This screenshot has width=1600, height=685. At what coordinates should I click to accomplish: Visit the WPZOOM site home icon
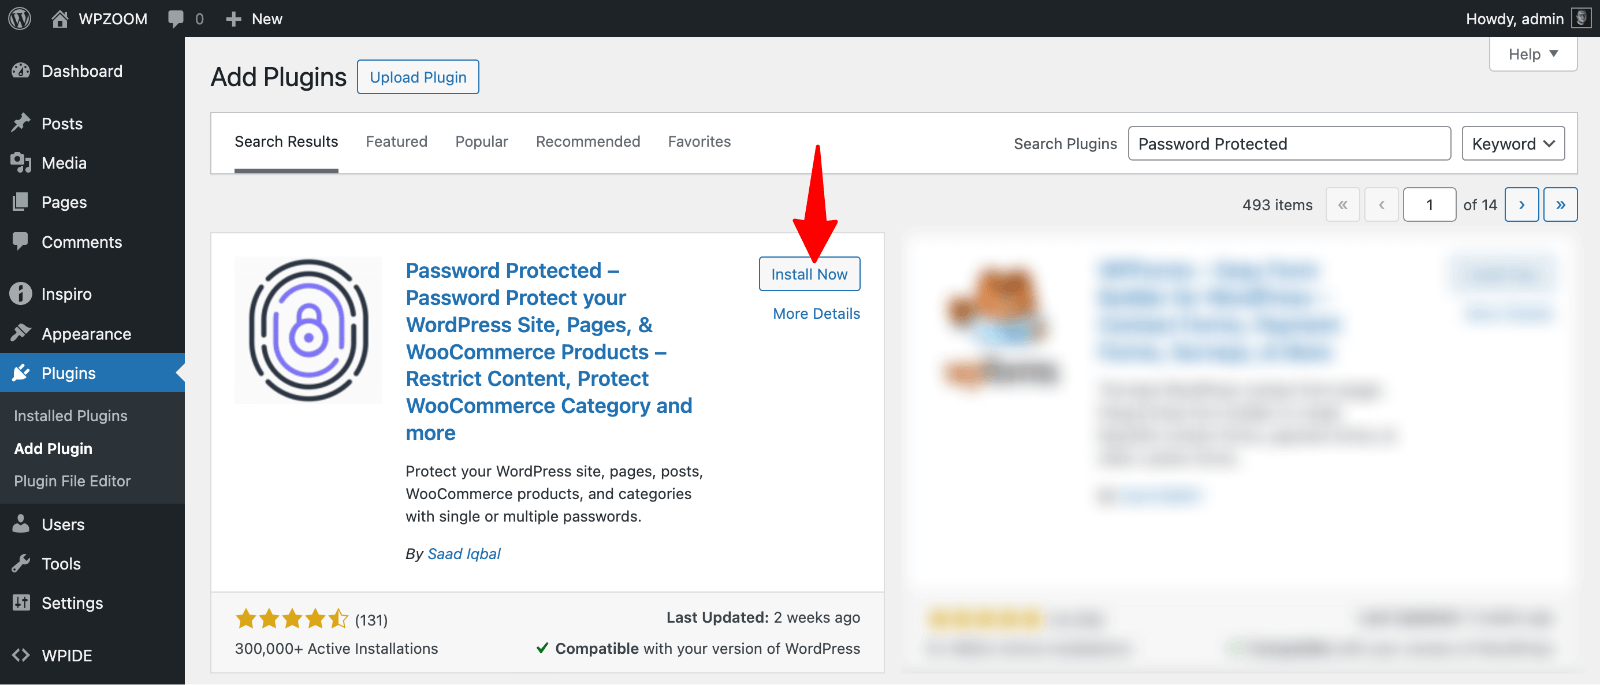[x=60, y=18]
